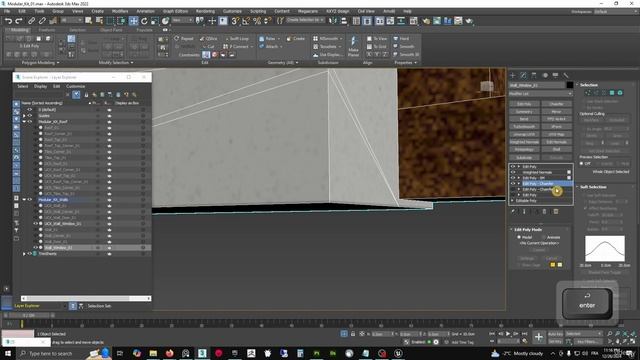Open the Geometry (All) ribbon dropdown

[x=283, y=63]
